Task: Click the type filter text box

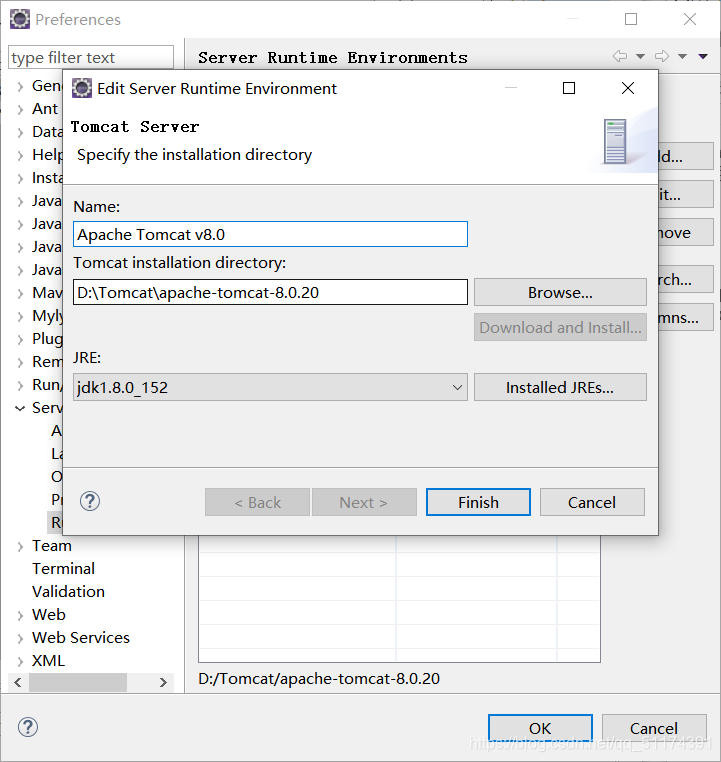Action: point(91,57)
